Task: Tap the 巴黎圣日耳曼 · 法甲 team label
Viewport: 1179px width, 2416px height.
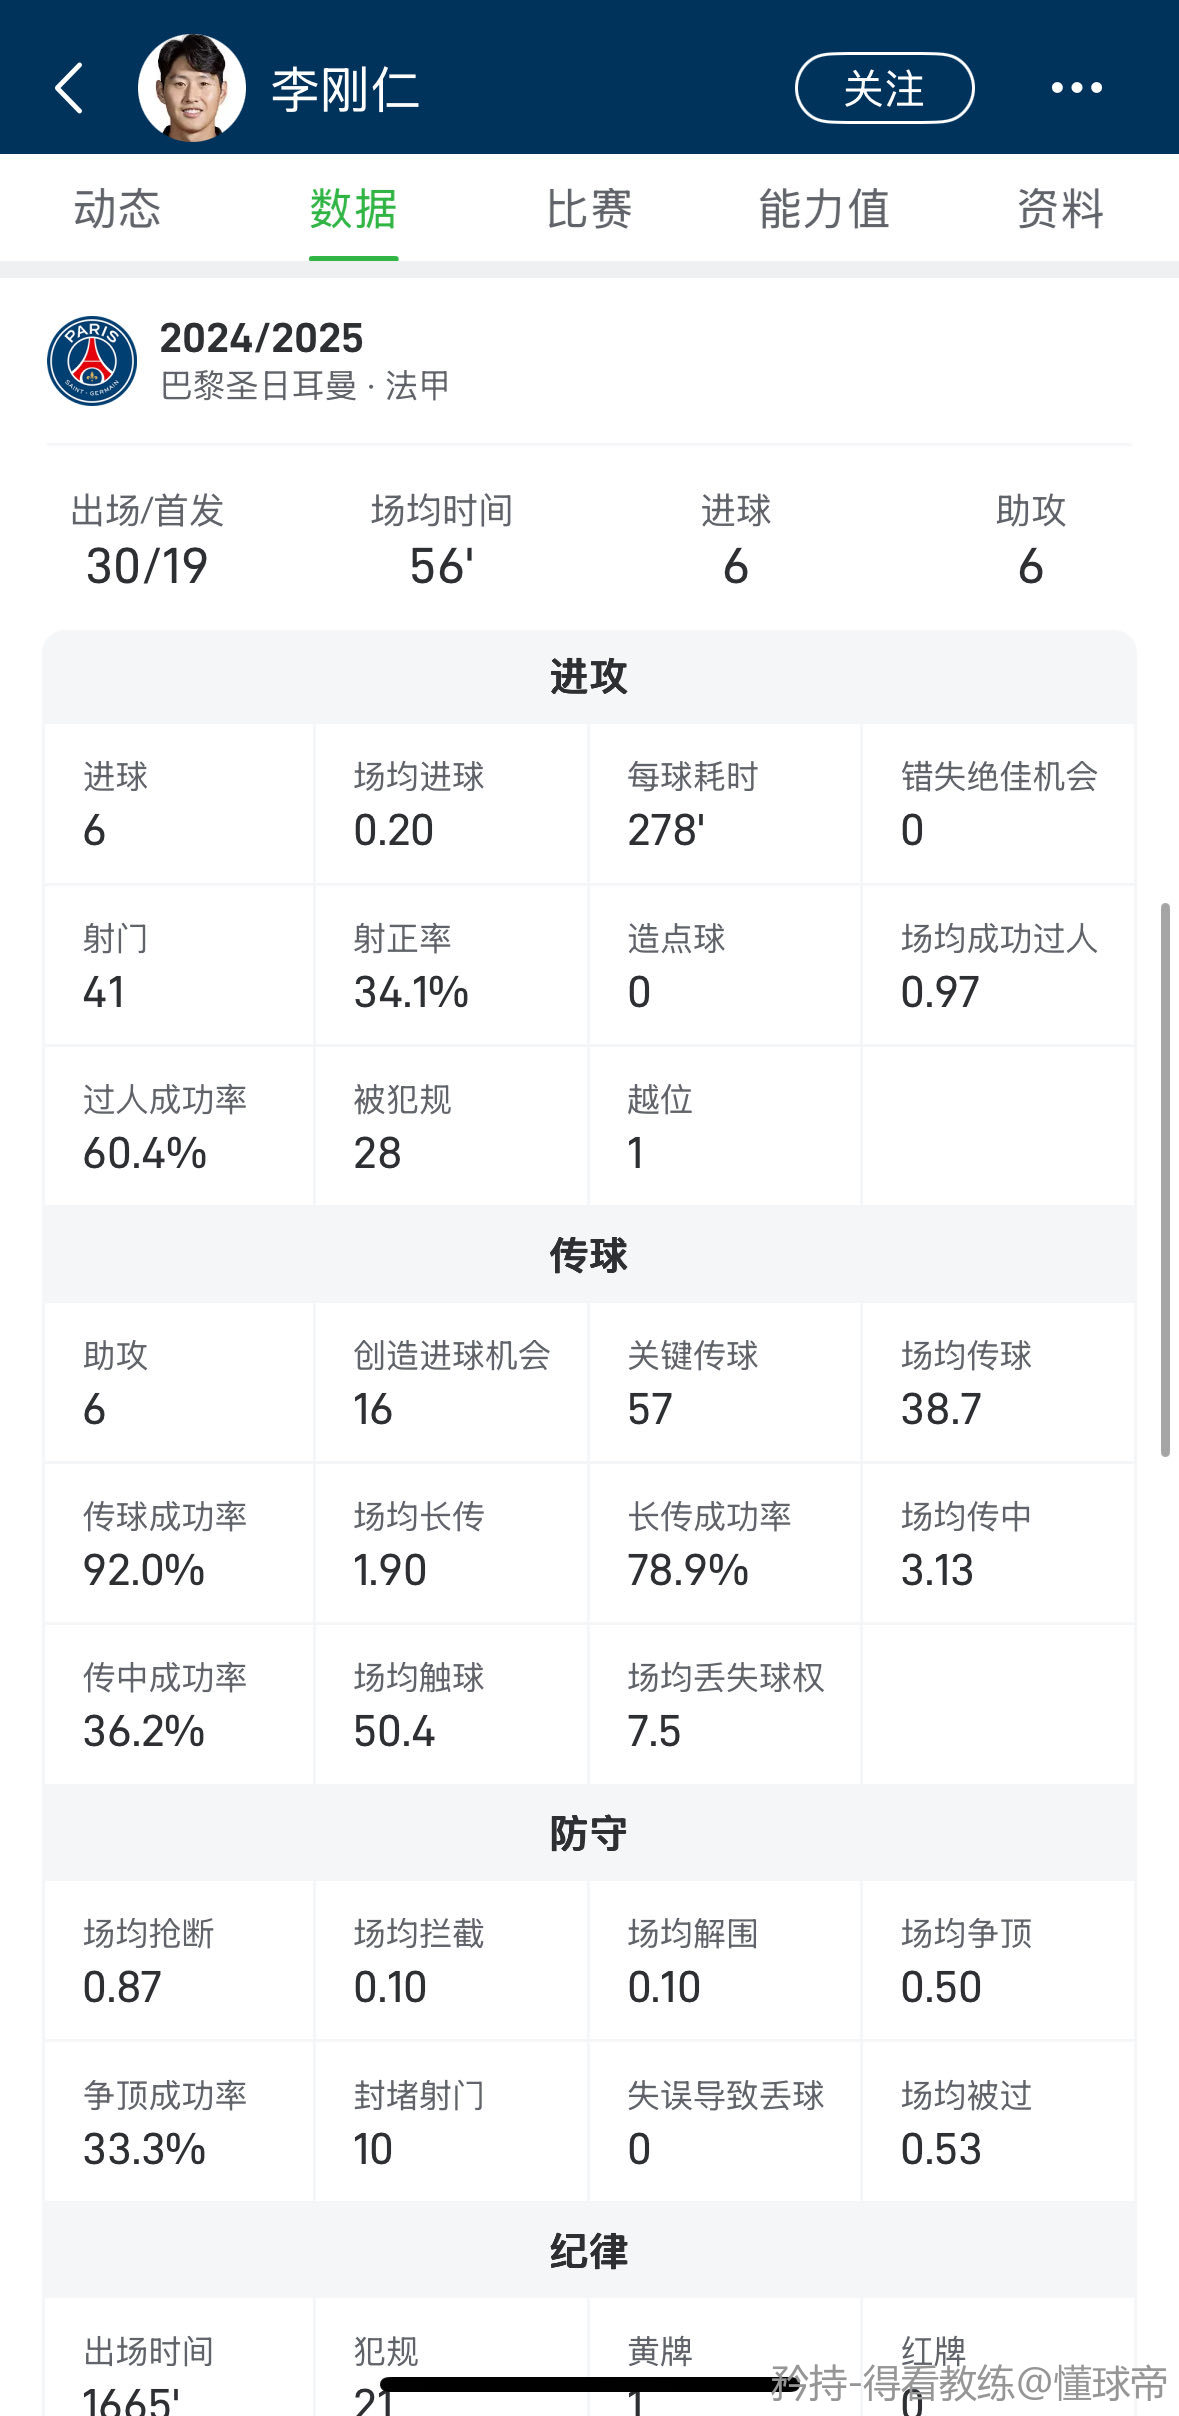Action: (305, 385)
